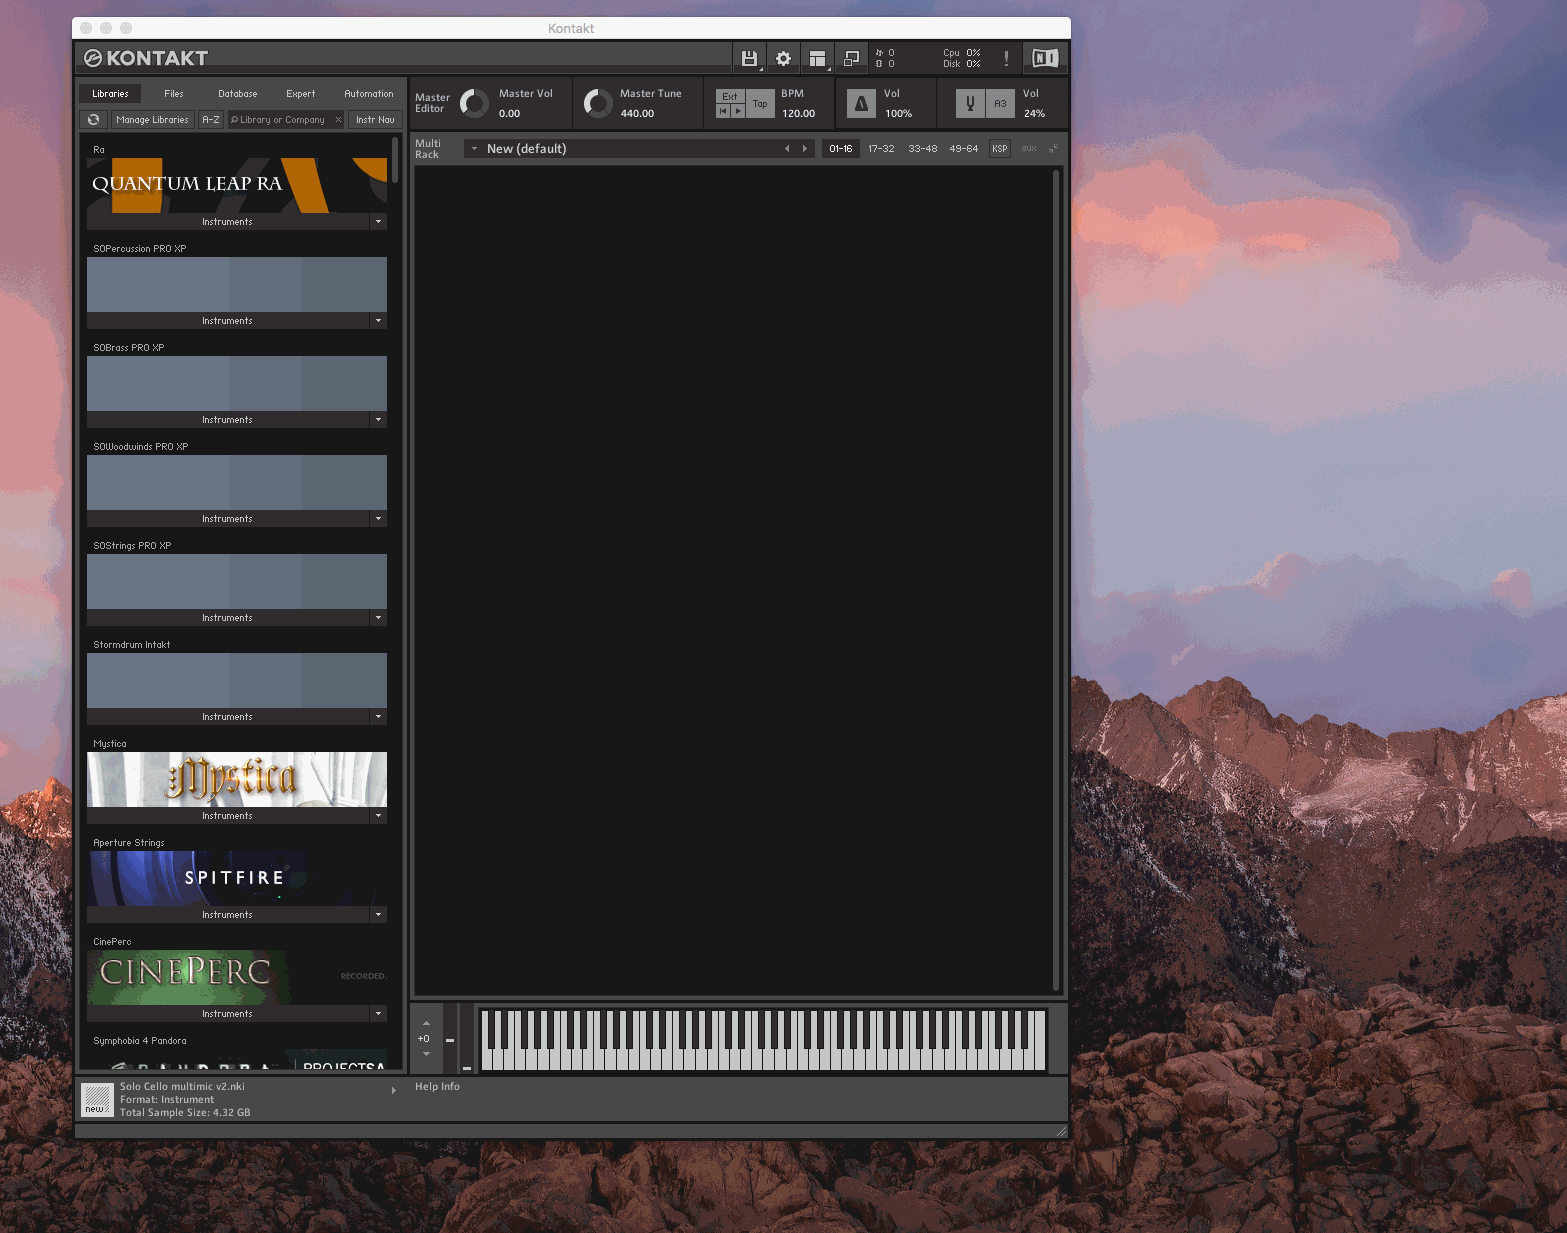
Task: Expand SOPercussion PRO XP dropdown arrow
Action: pyautogui.click(x=378, y=321)
